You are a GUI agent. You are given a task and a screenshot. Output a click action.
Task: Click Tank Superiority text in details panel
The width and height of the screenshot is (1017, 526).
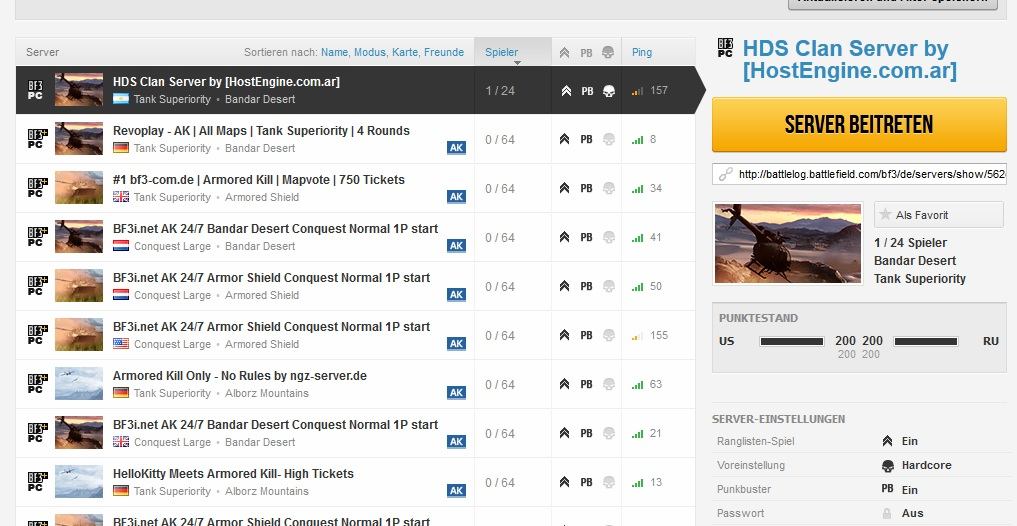click(x=920, y=279)
